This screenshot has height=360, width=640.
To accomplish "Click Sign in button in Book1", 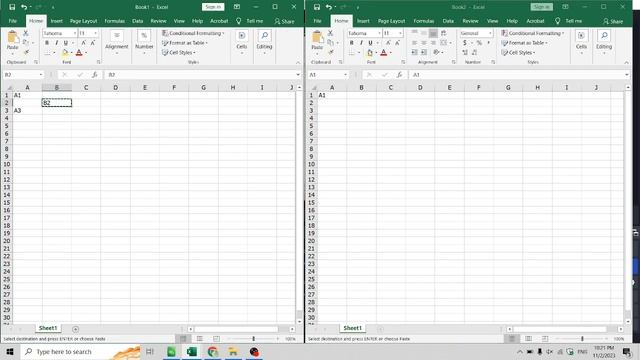I will 213,7.
